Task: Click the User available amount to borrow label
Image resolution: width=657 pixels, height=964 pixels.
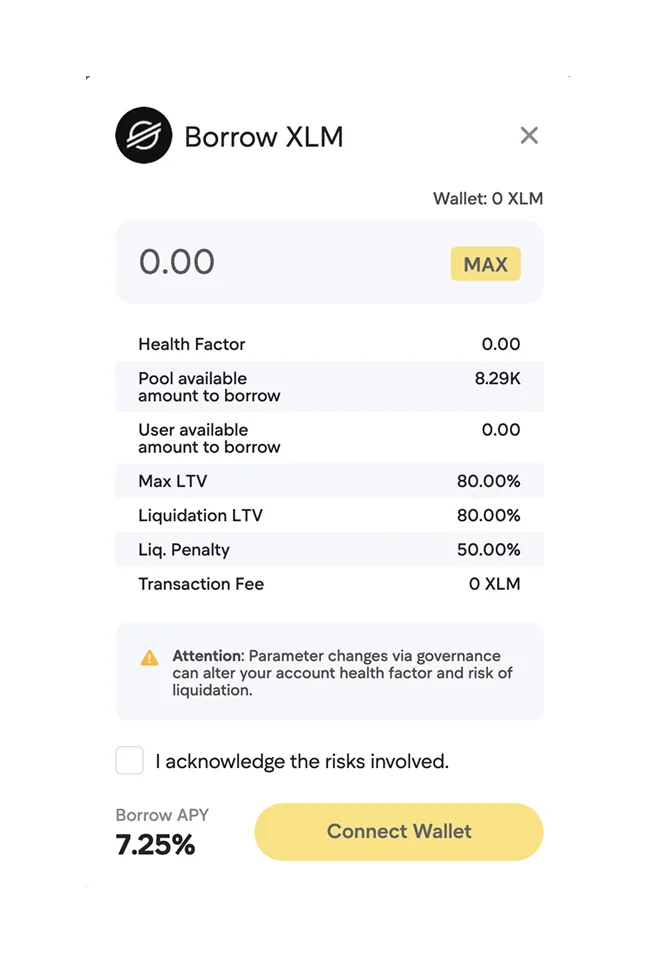Action: (x=209, y=438)
